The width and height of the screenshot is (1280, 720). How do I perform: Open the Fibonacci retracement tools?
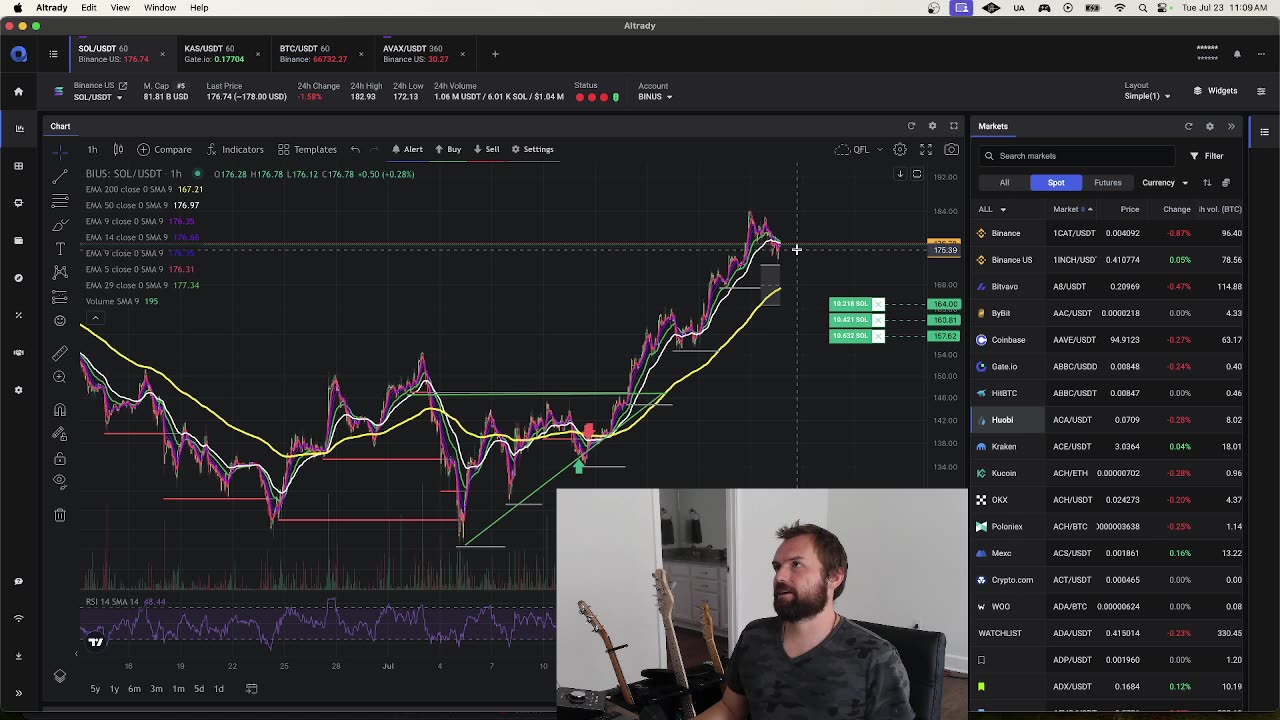click(60, 200)
